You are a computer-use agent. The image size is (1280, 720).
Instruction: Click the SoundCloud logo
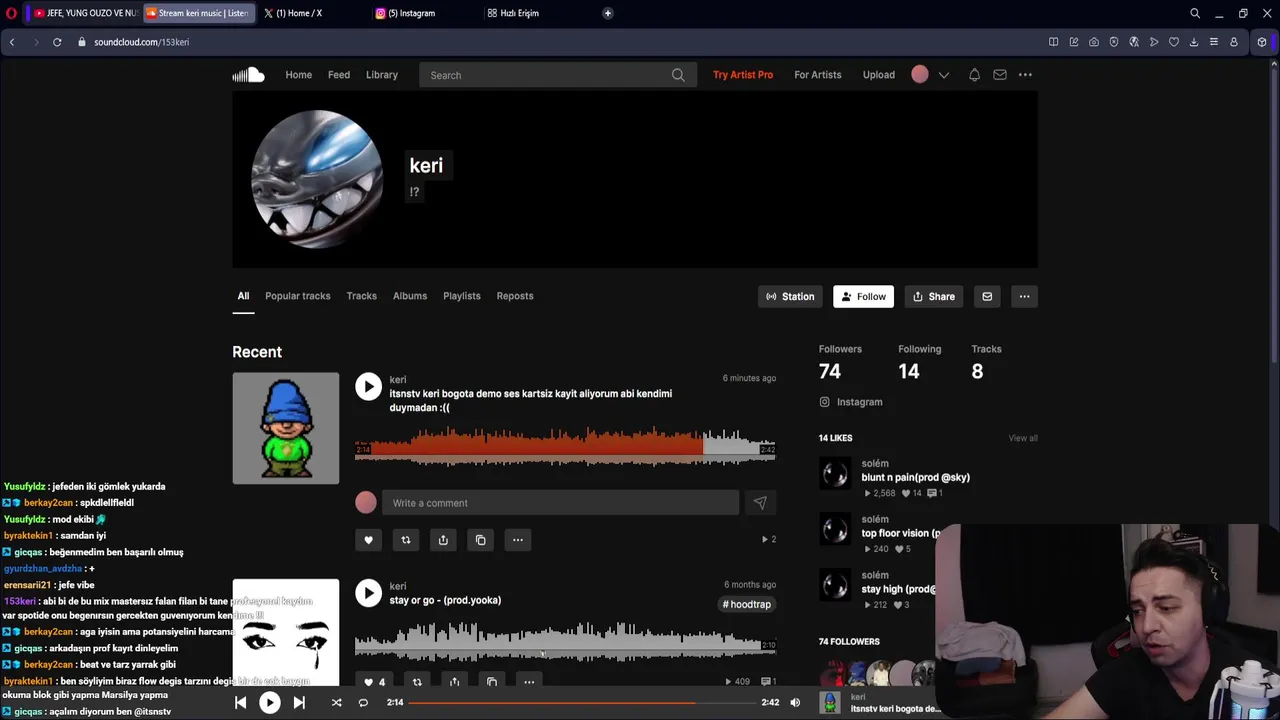(248, 75)
